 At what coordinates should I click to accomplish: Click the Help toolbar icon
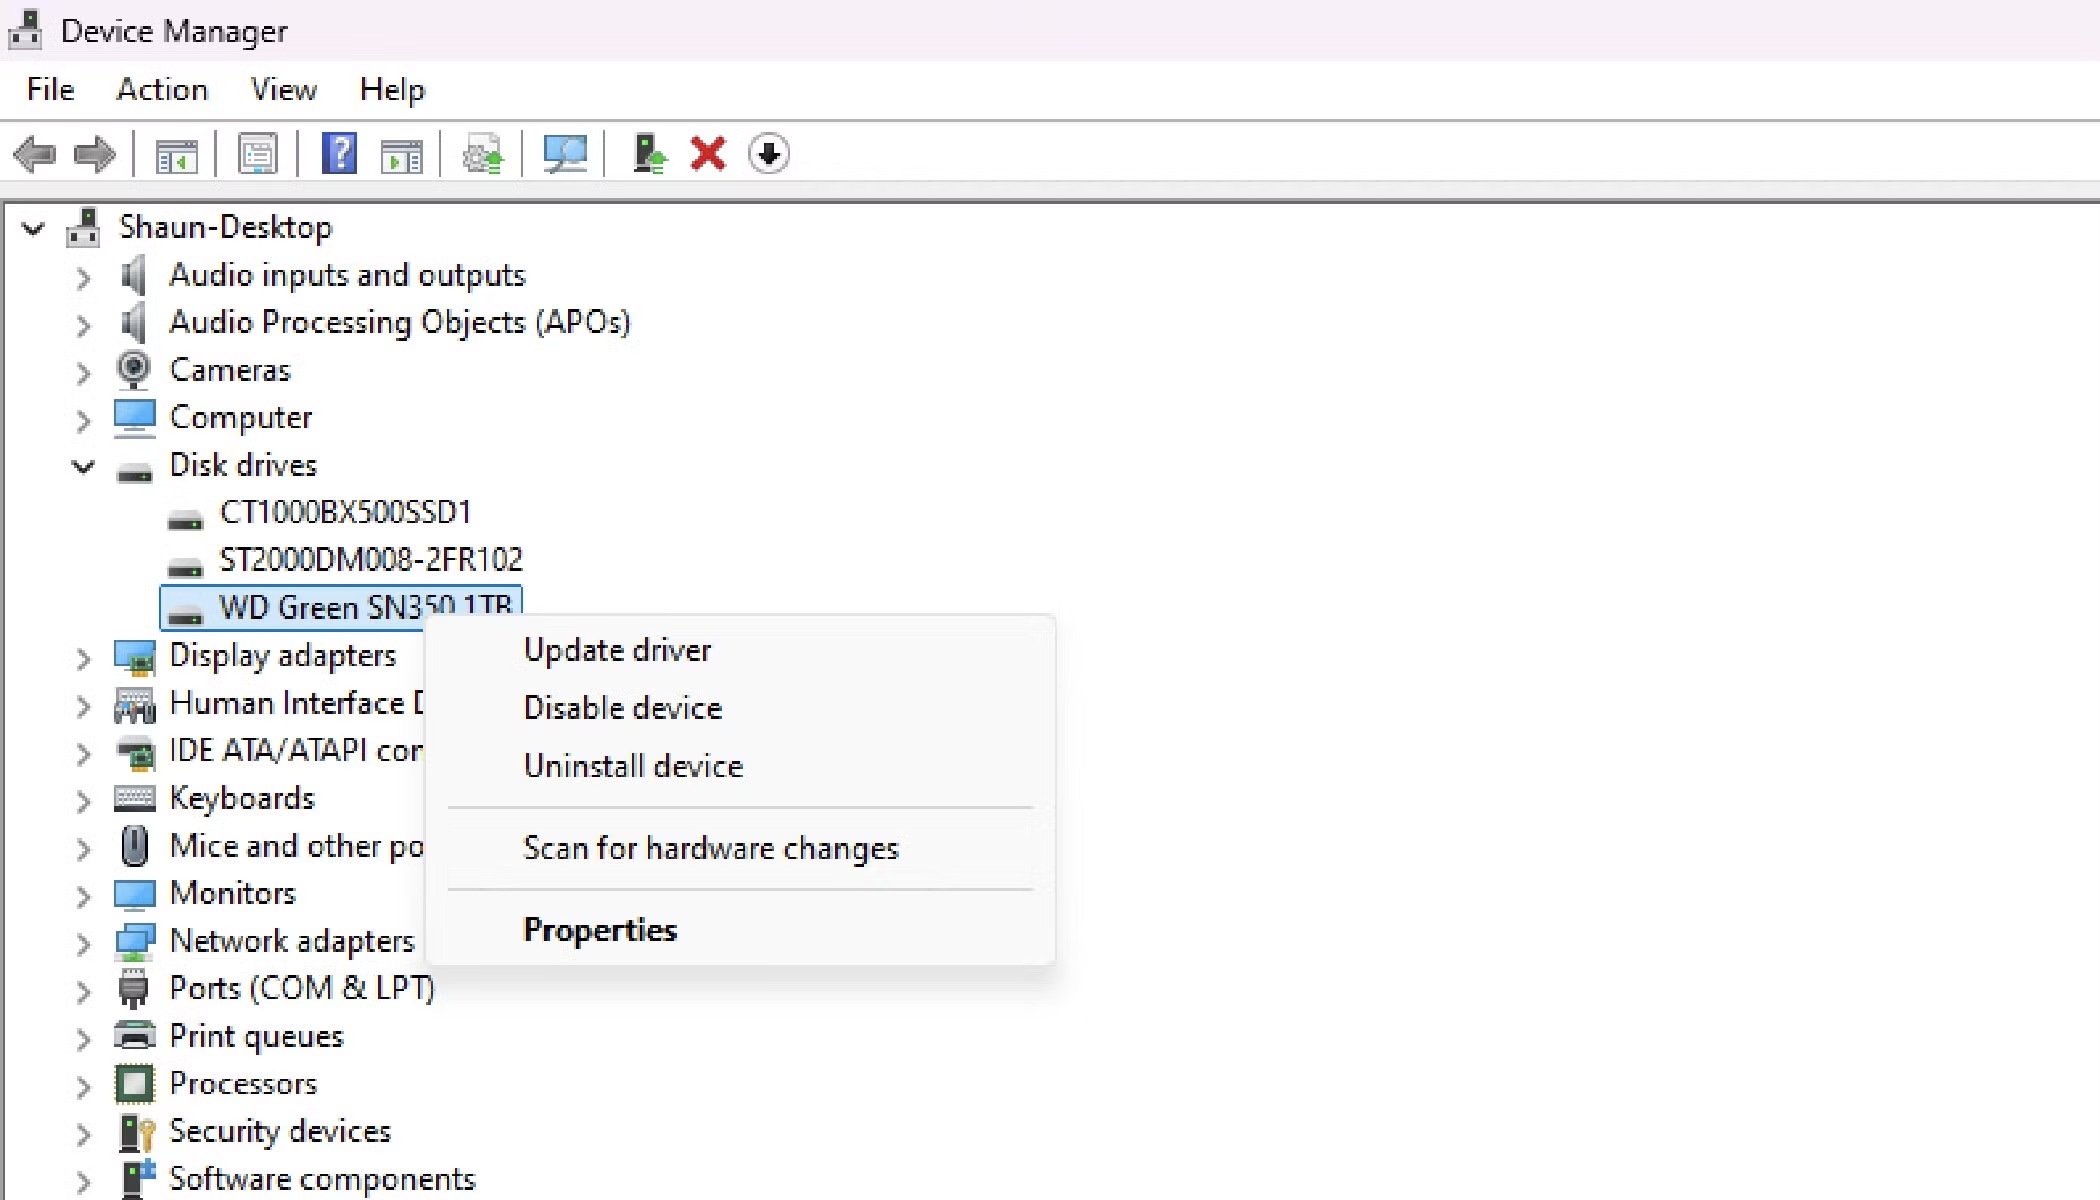coord(338,153)
